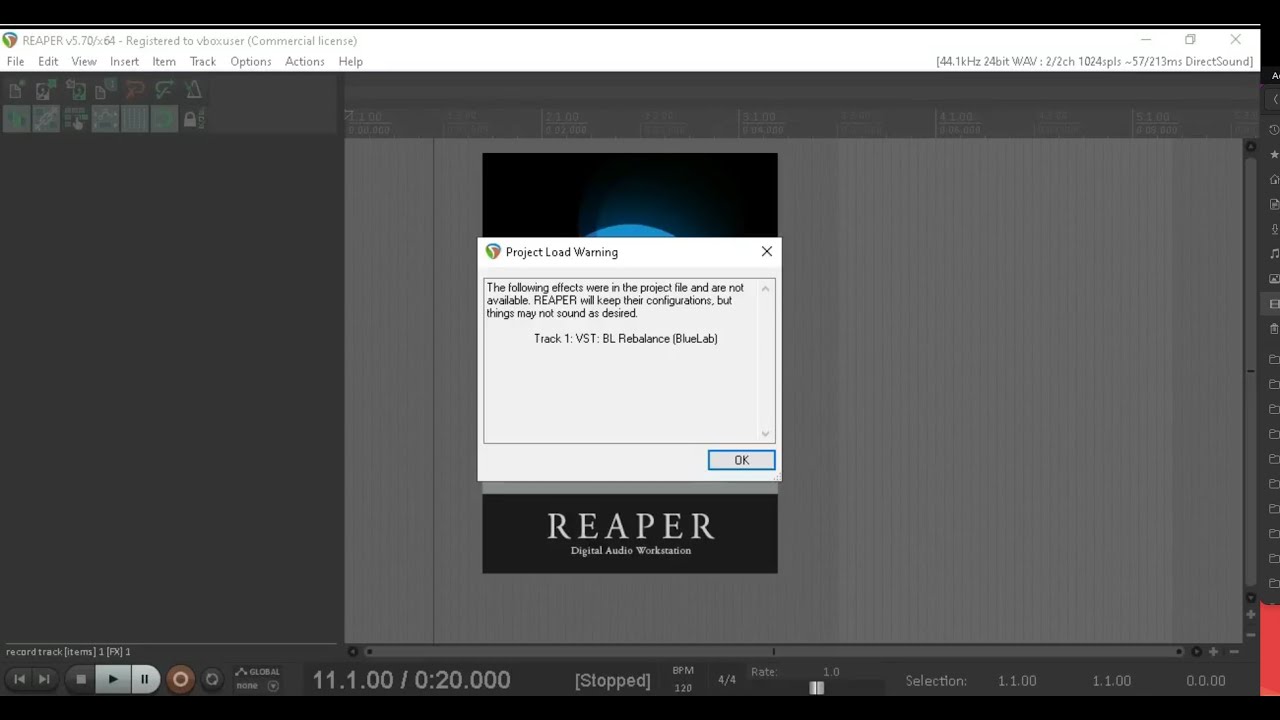Click the selection start field 1.1.00

[x=1017, y=681]
